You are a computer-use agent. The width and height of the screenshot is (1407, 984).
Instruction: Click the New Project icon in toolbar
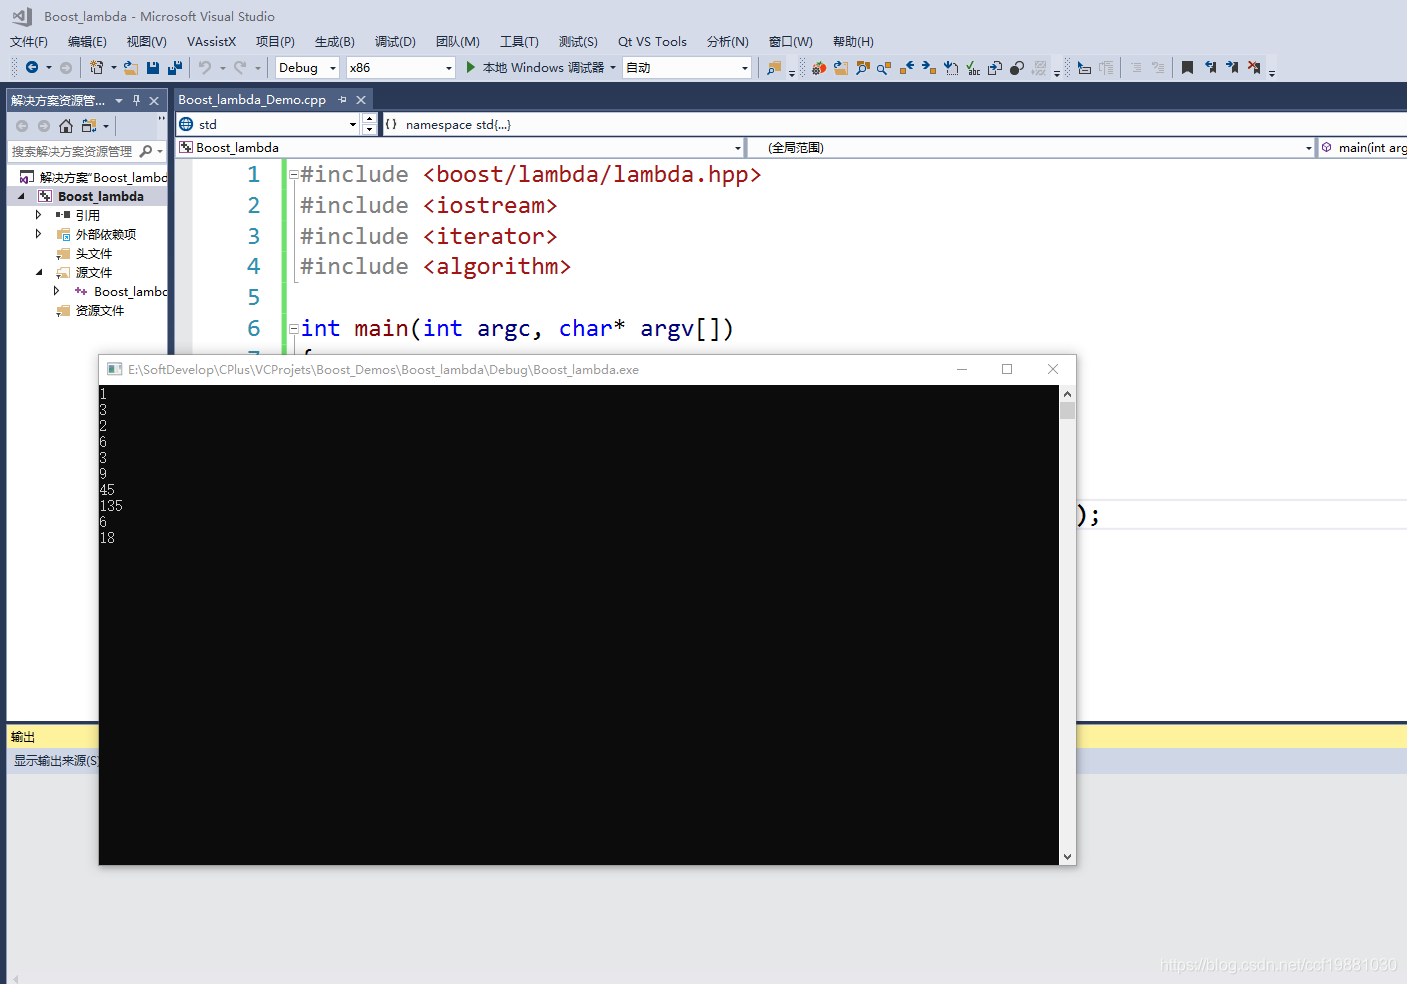(96, 67)
